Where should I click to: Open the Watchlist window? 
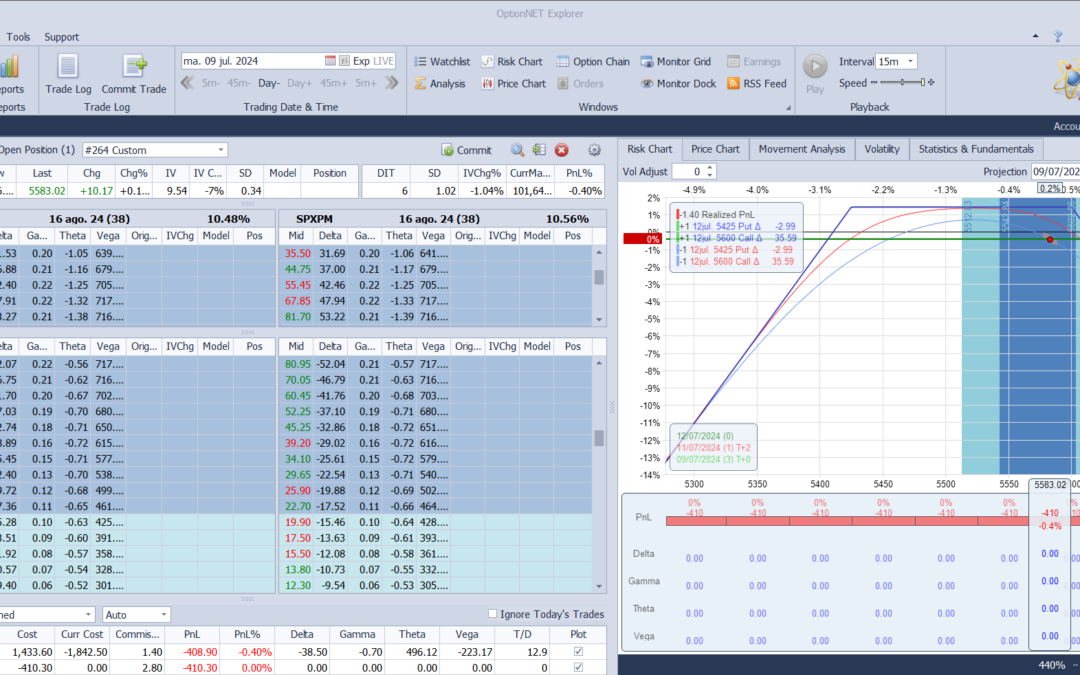[442, 61]
